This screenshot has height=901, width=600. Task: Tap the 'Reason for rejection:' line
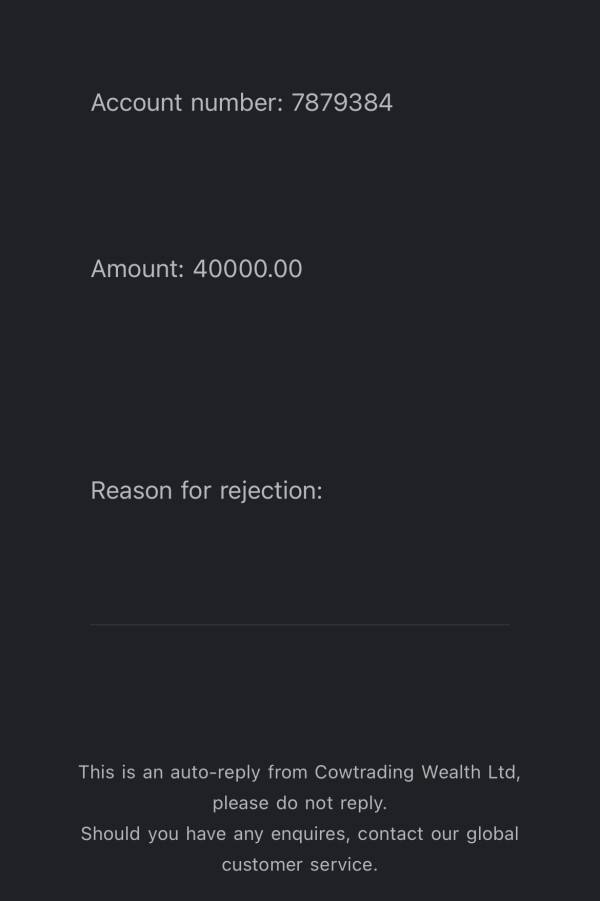click(x=207, y=491)
